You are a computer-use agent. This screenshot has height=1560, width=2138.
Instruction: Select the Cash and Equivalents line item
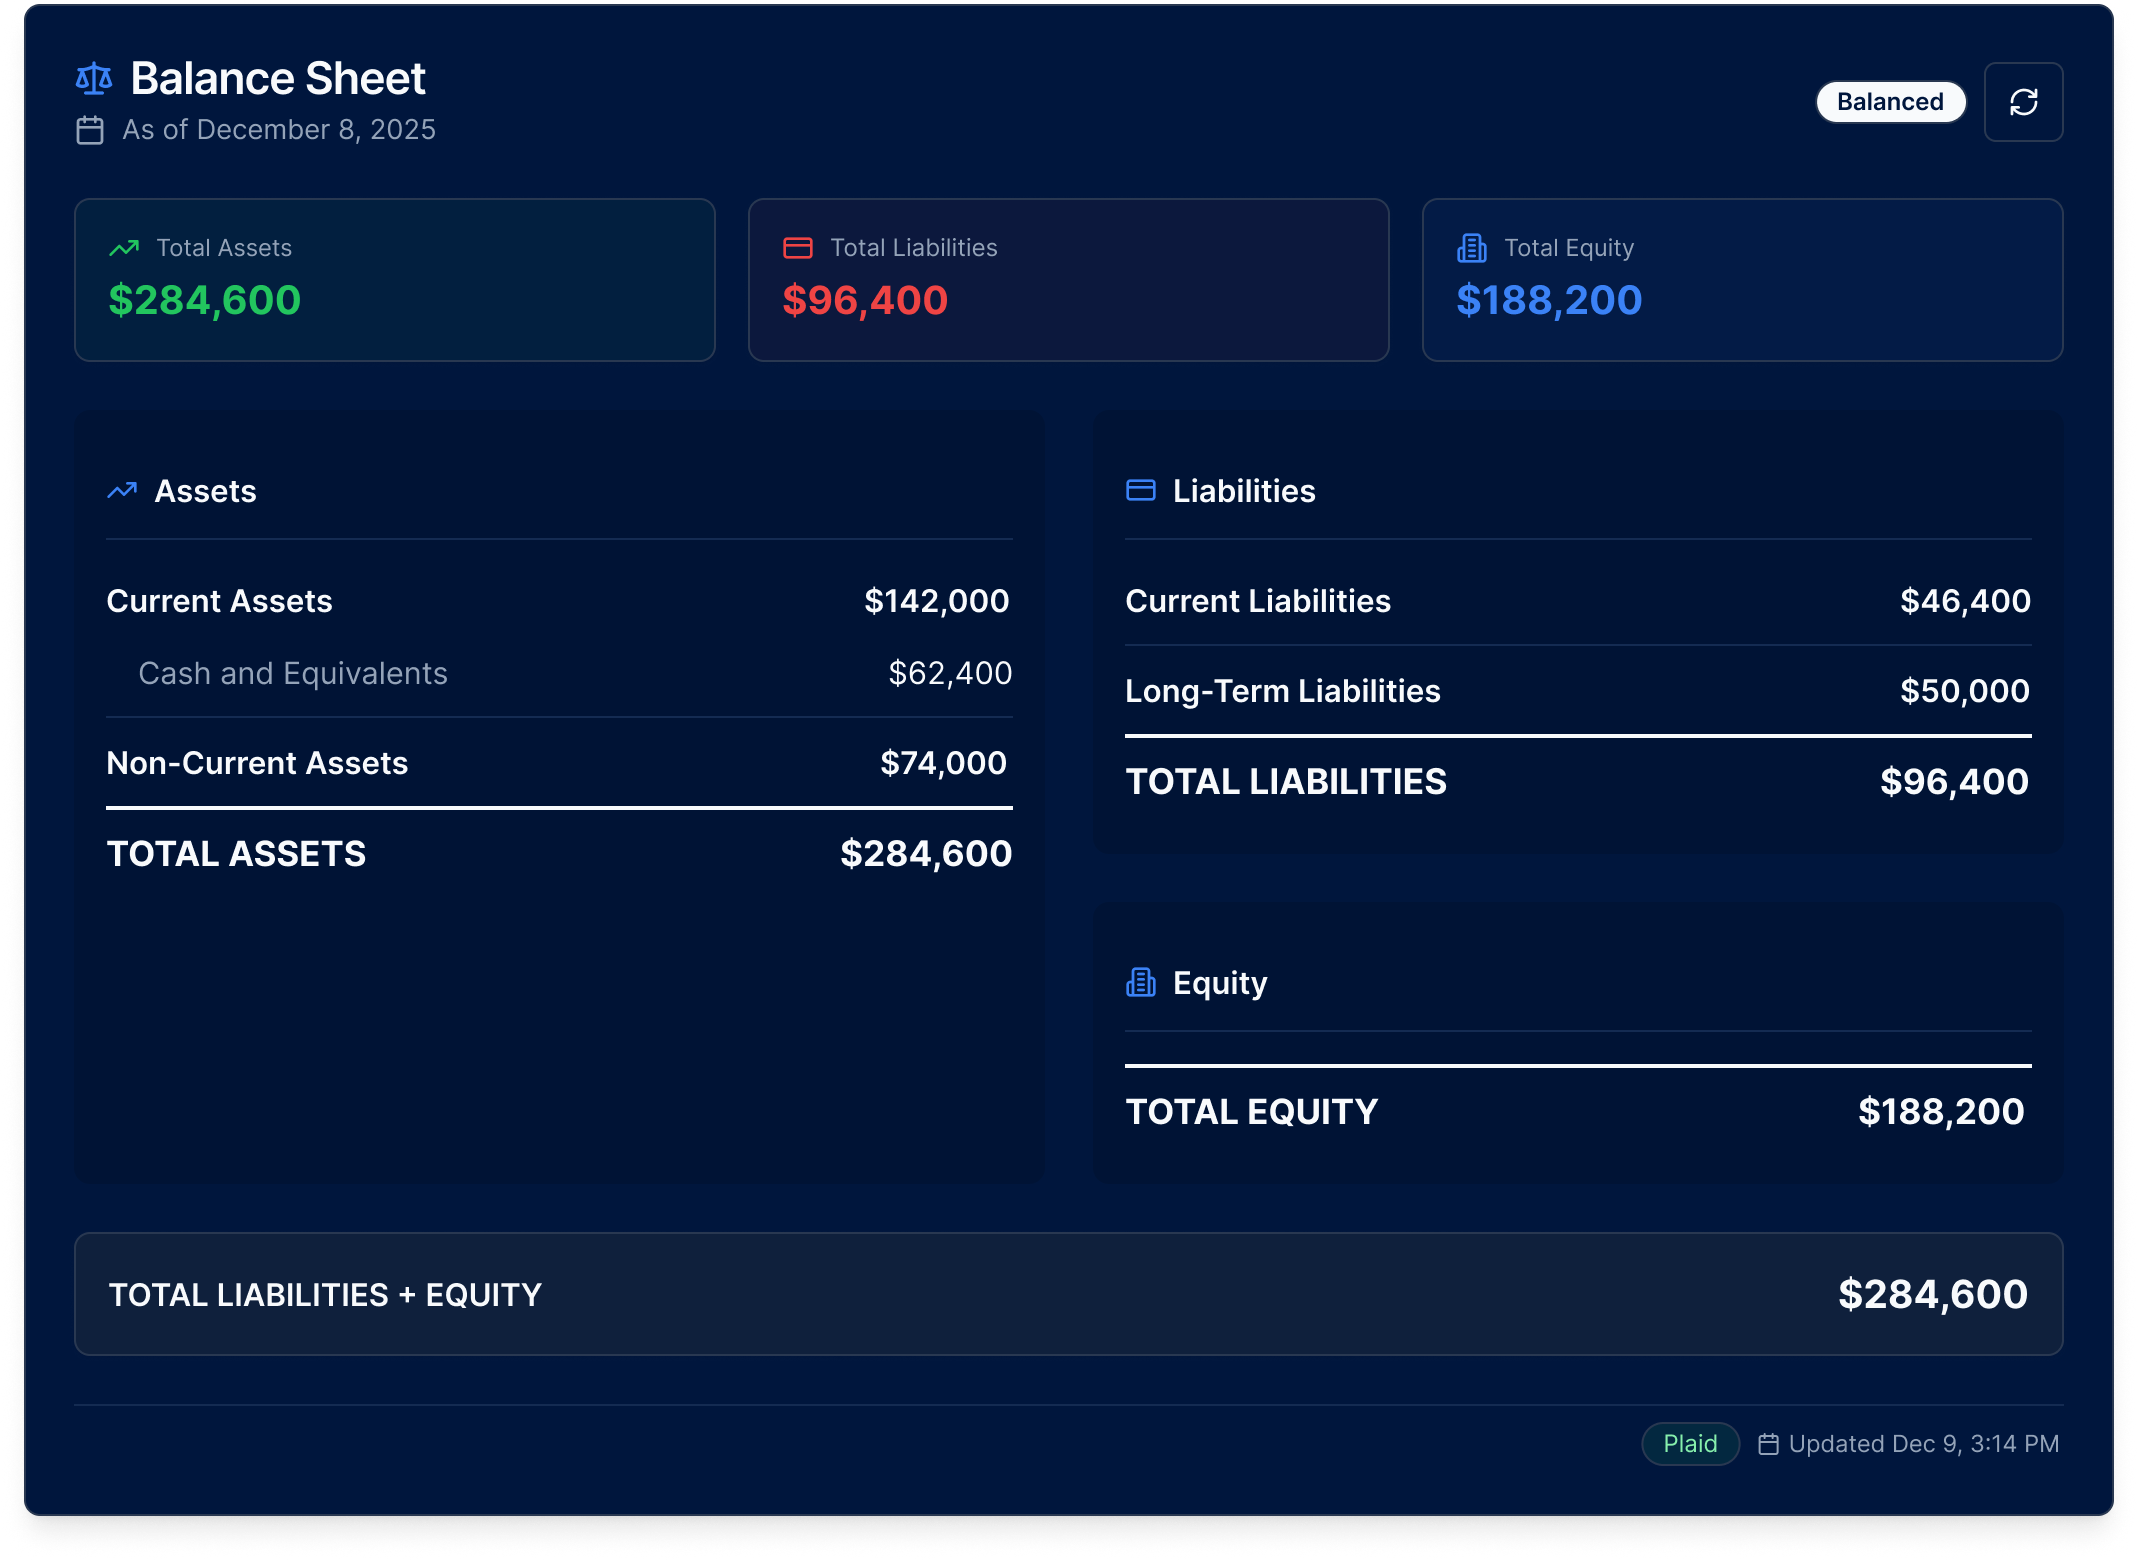(x=574, y=674)
